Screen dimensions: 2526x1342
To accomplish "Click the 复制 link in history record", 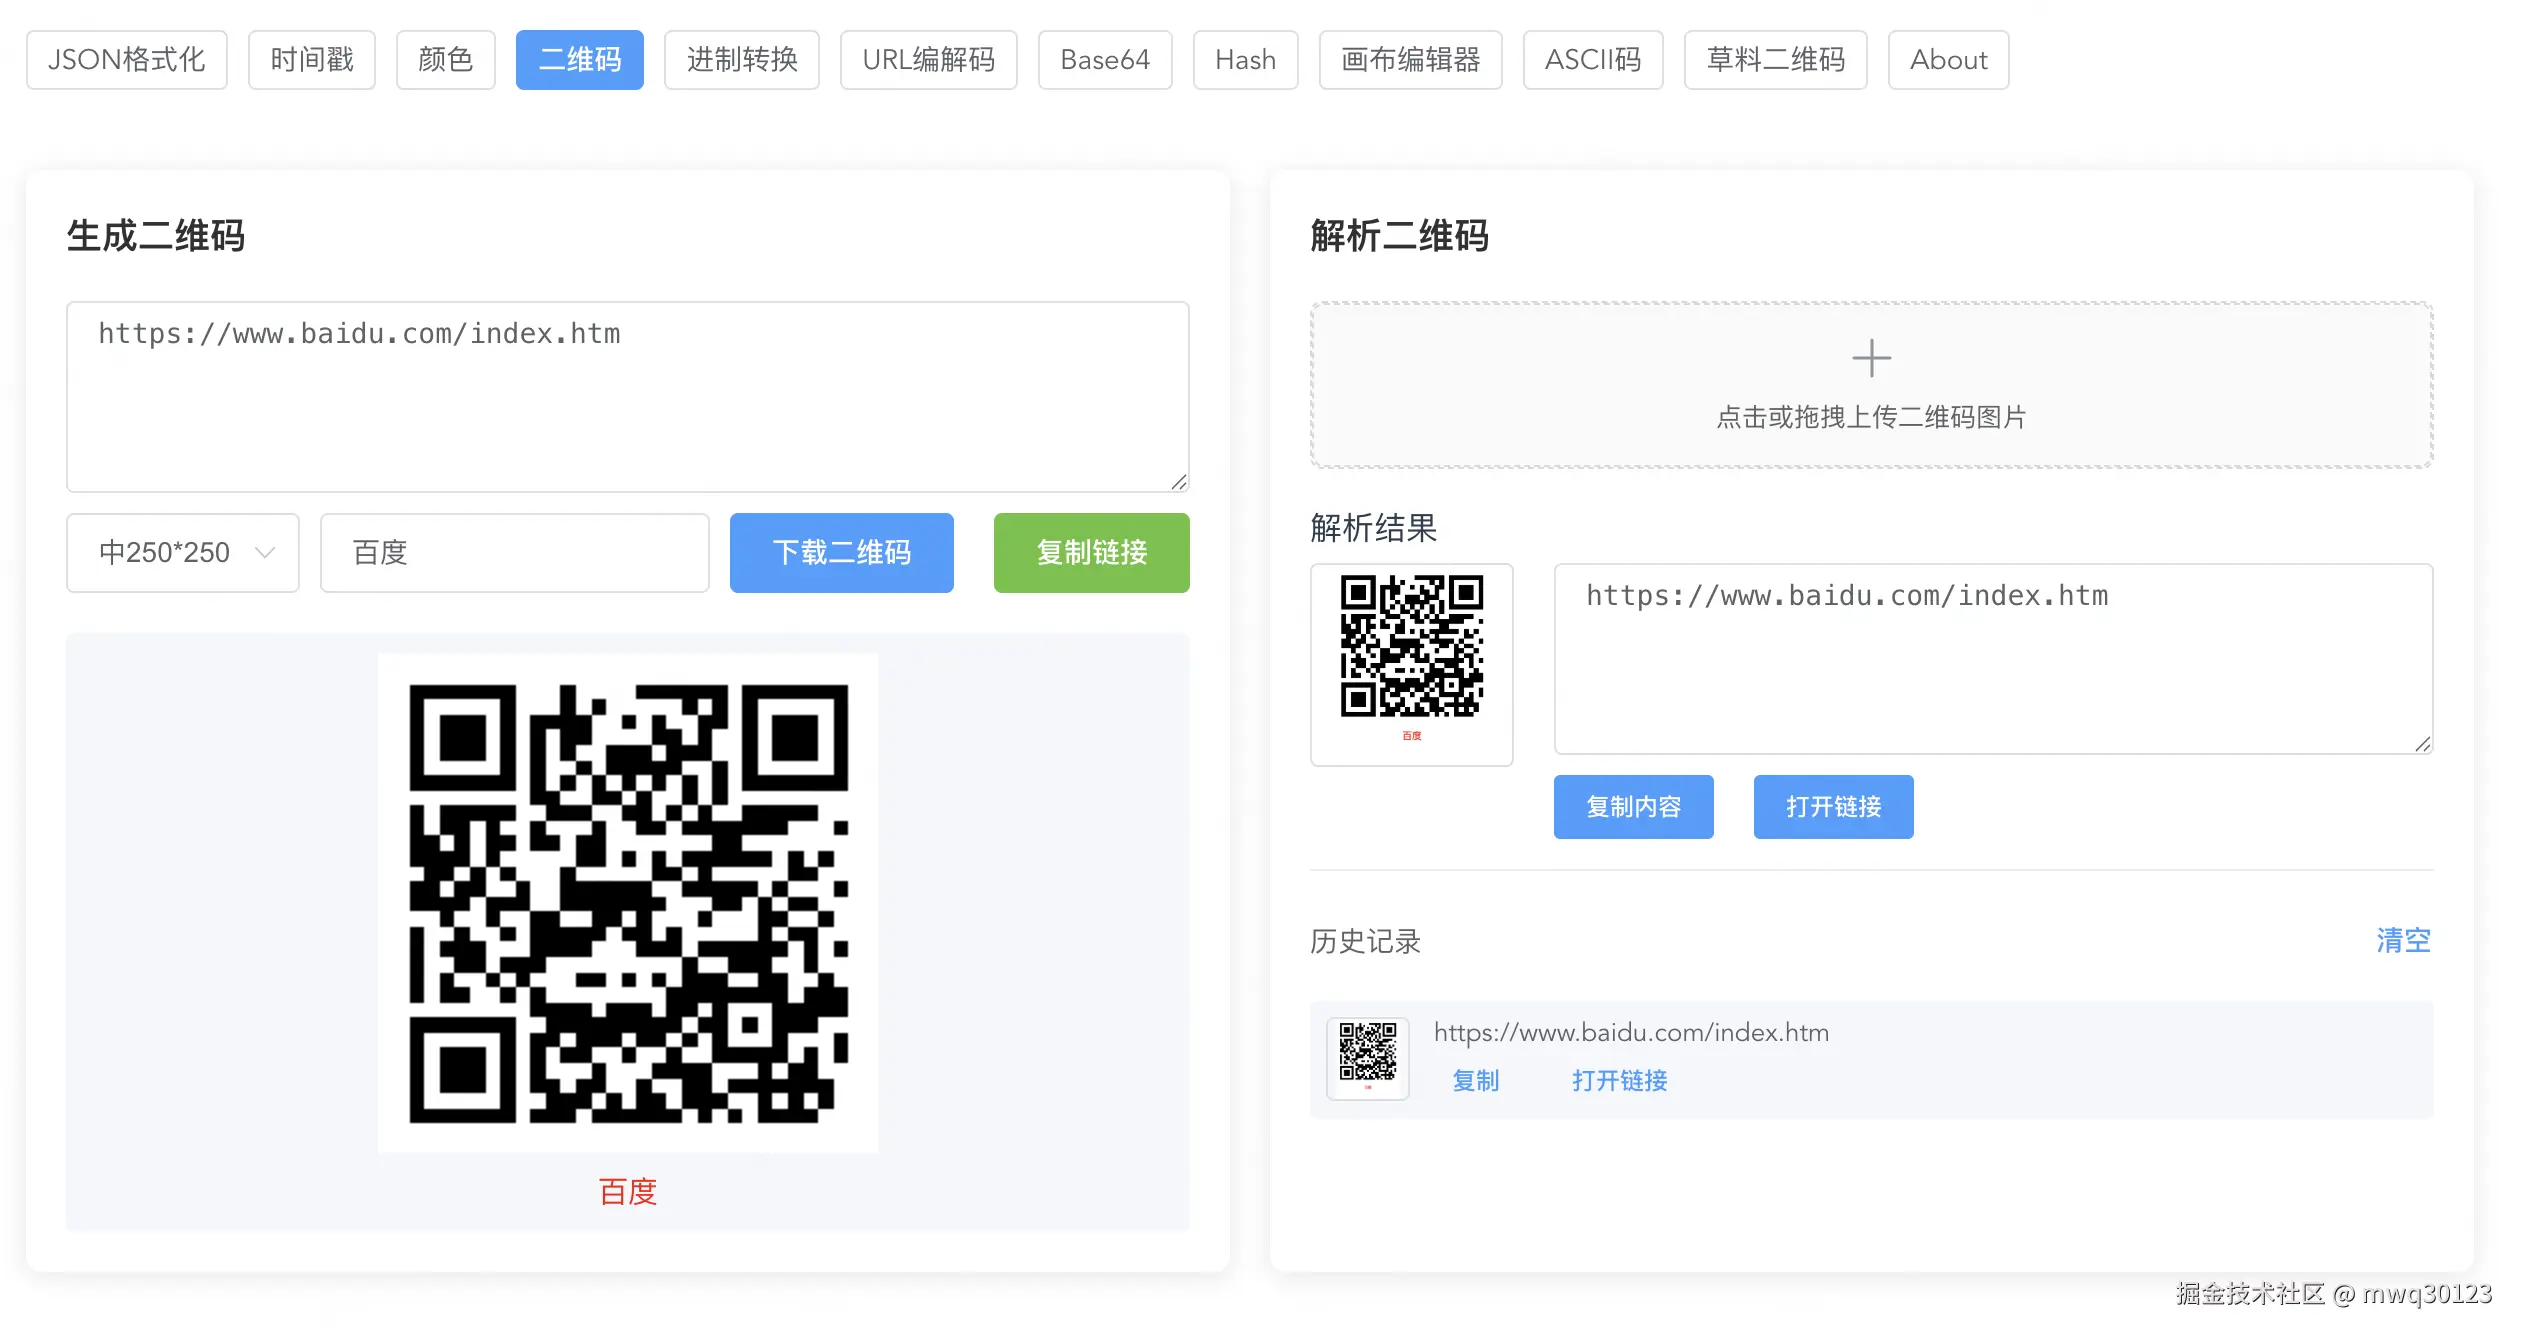I will tap(1476, 1081).
